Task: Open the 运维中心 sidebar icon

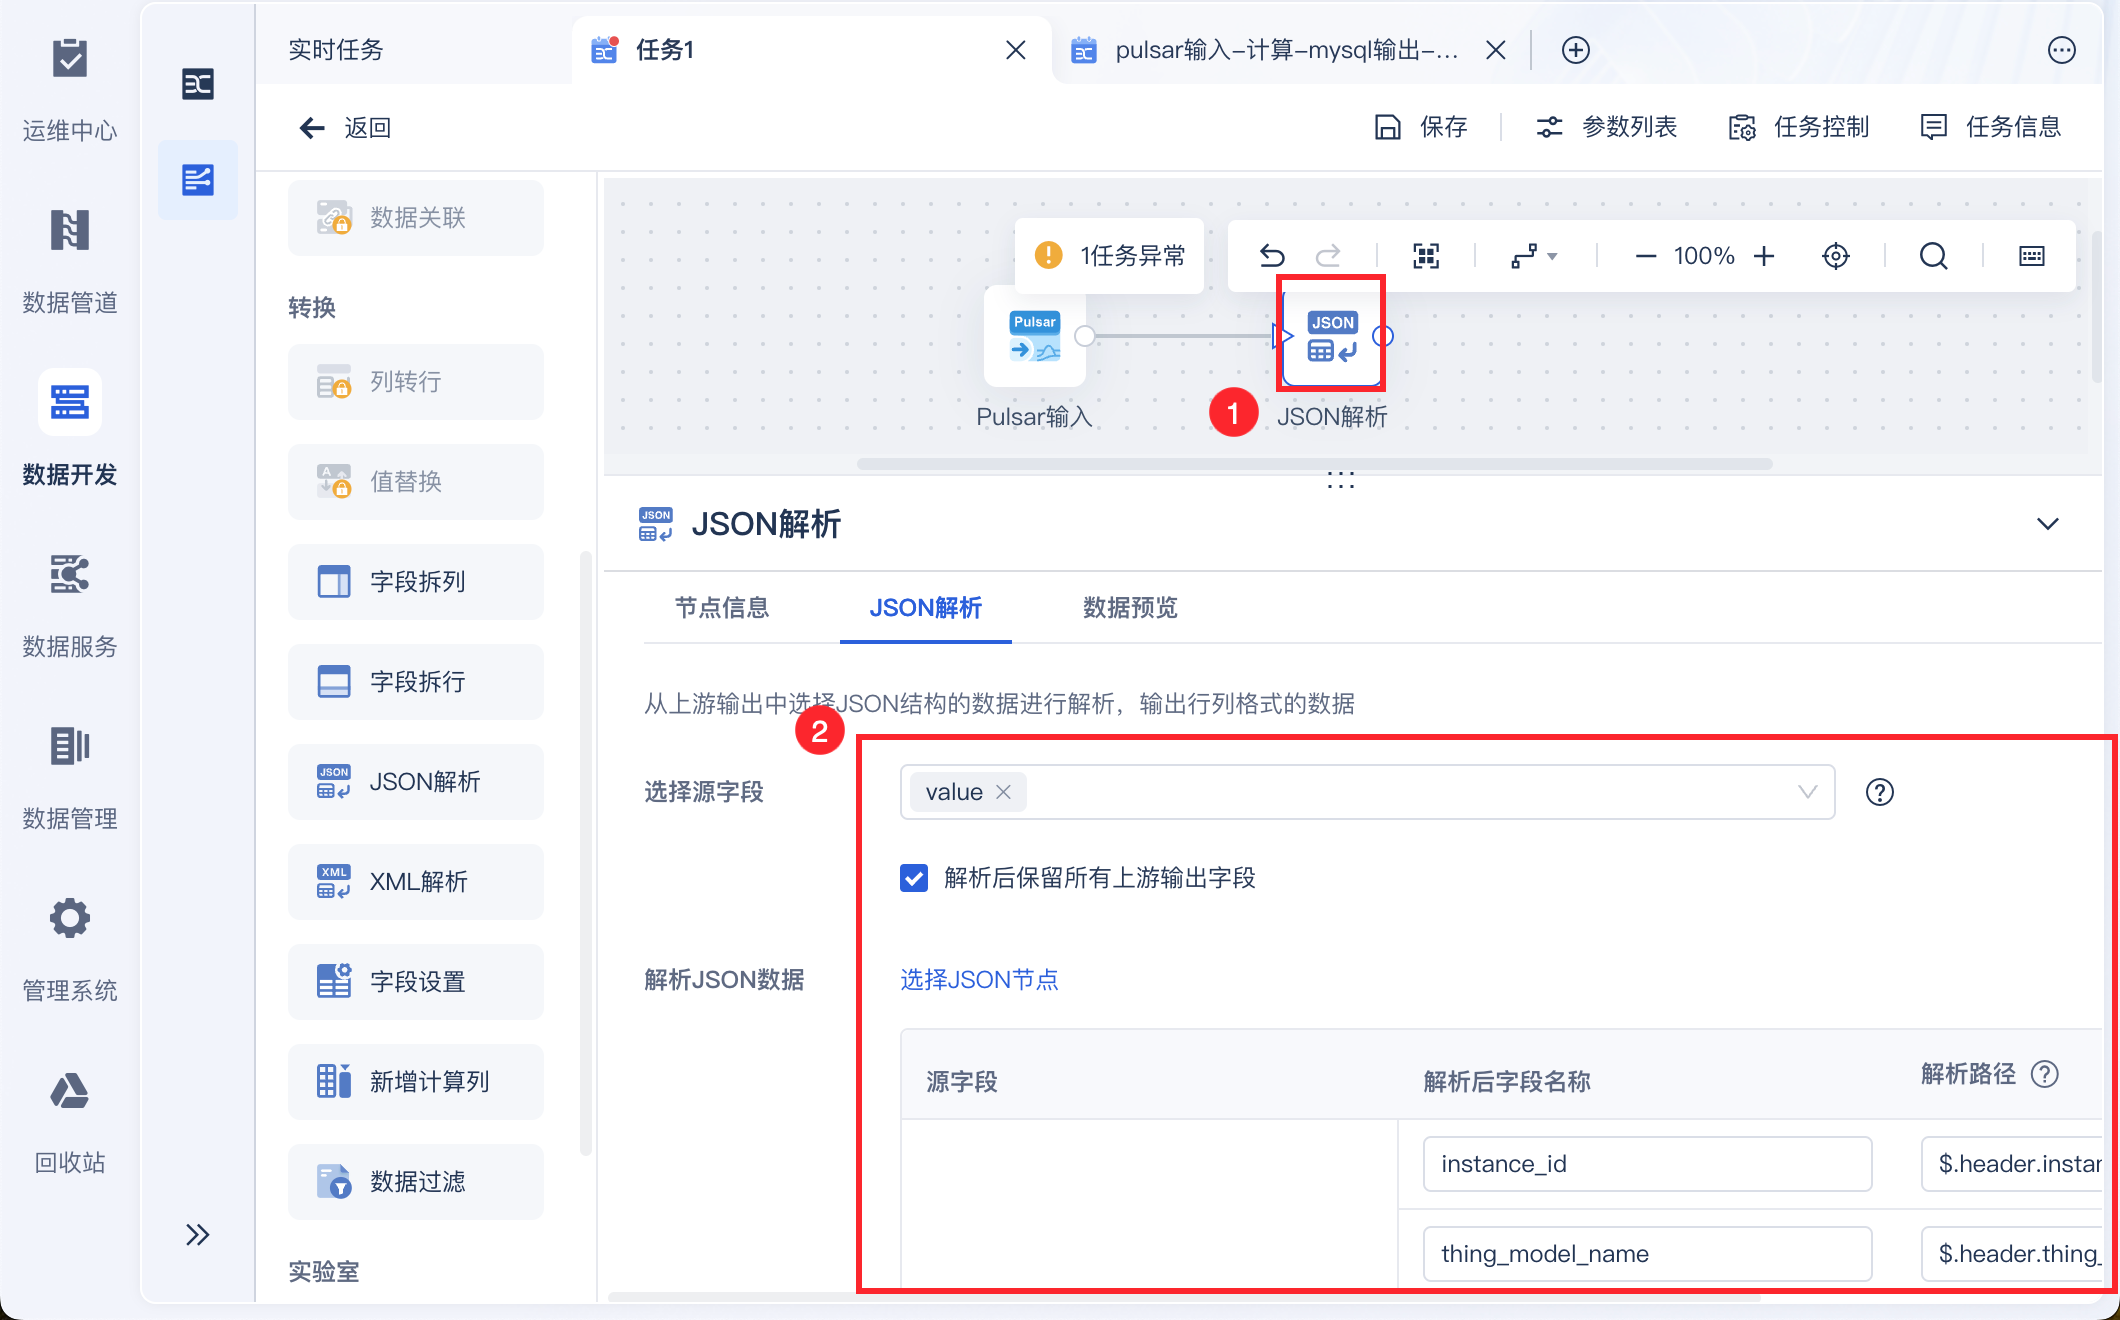Action: [x=70, y=60]
